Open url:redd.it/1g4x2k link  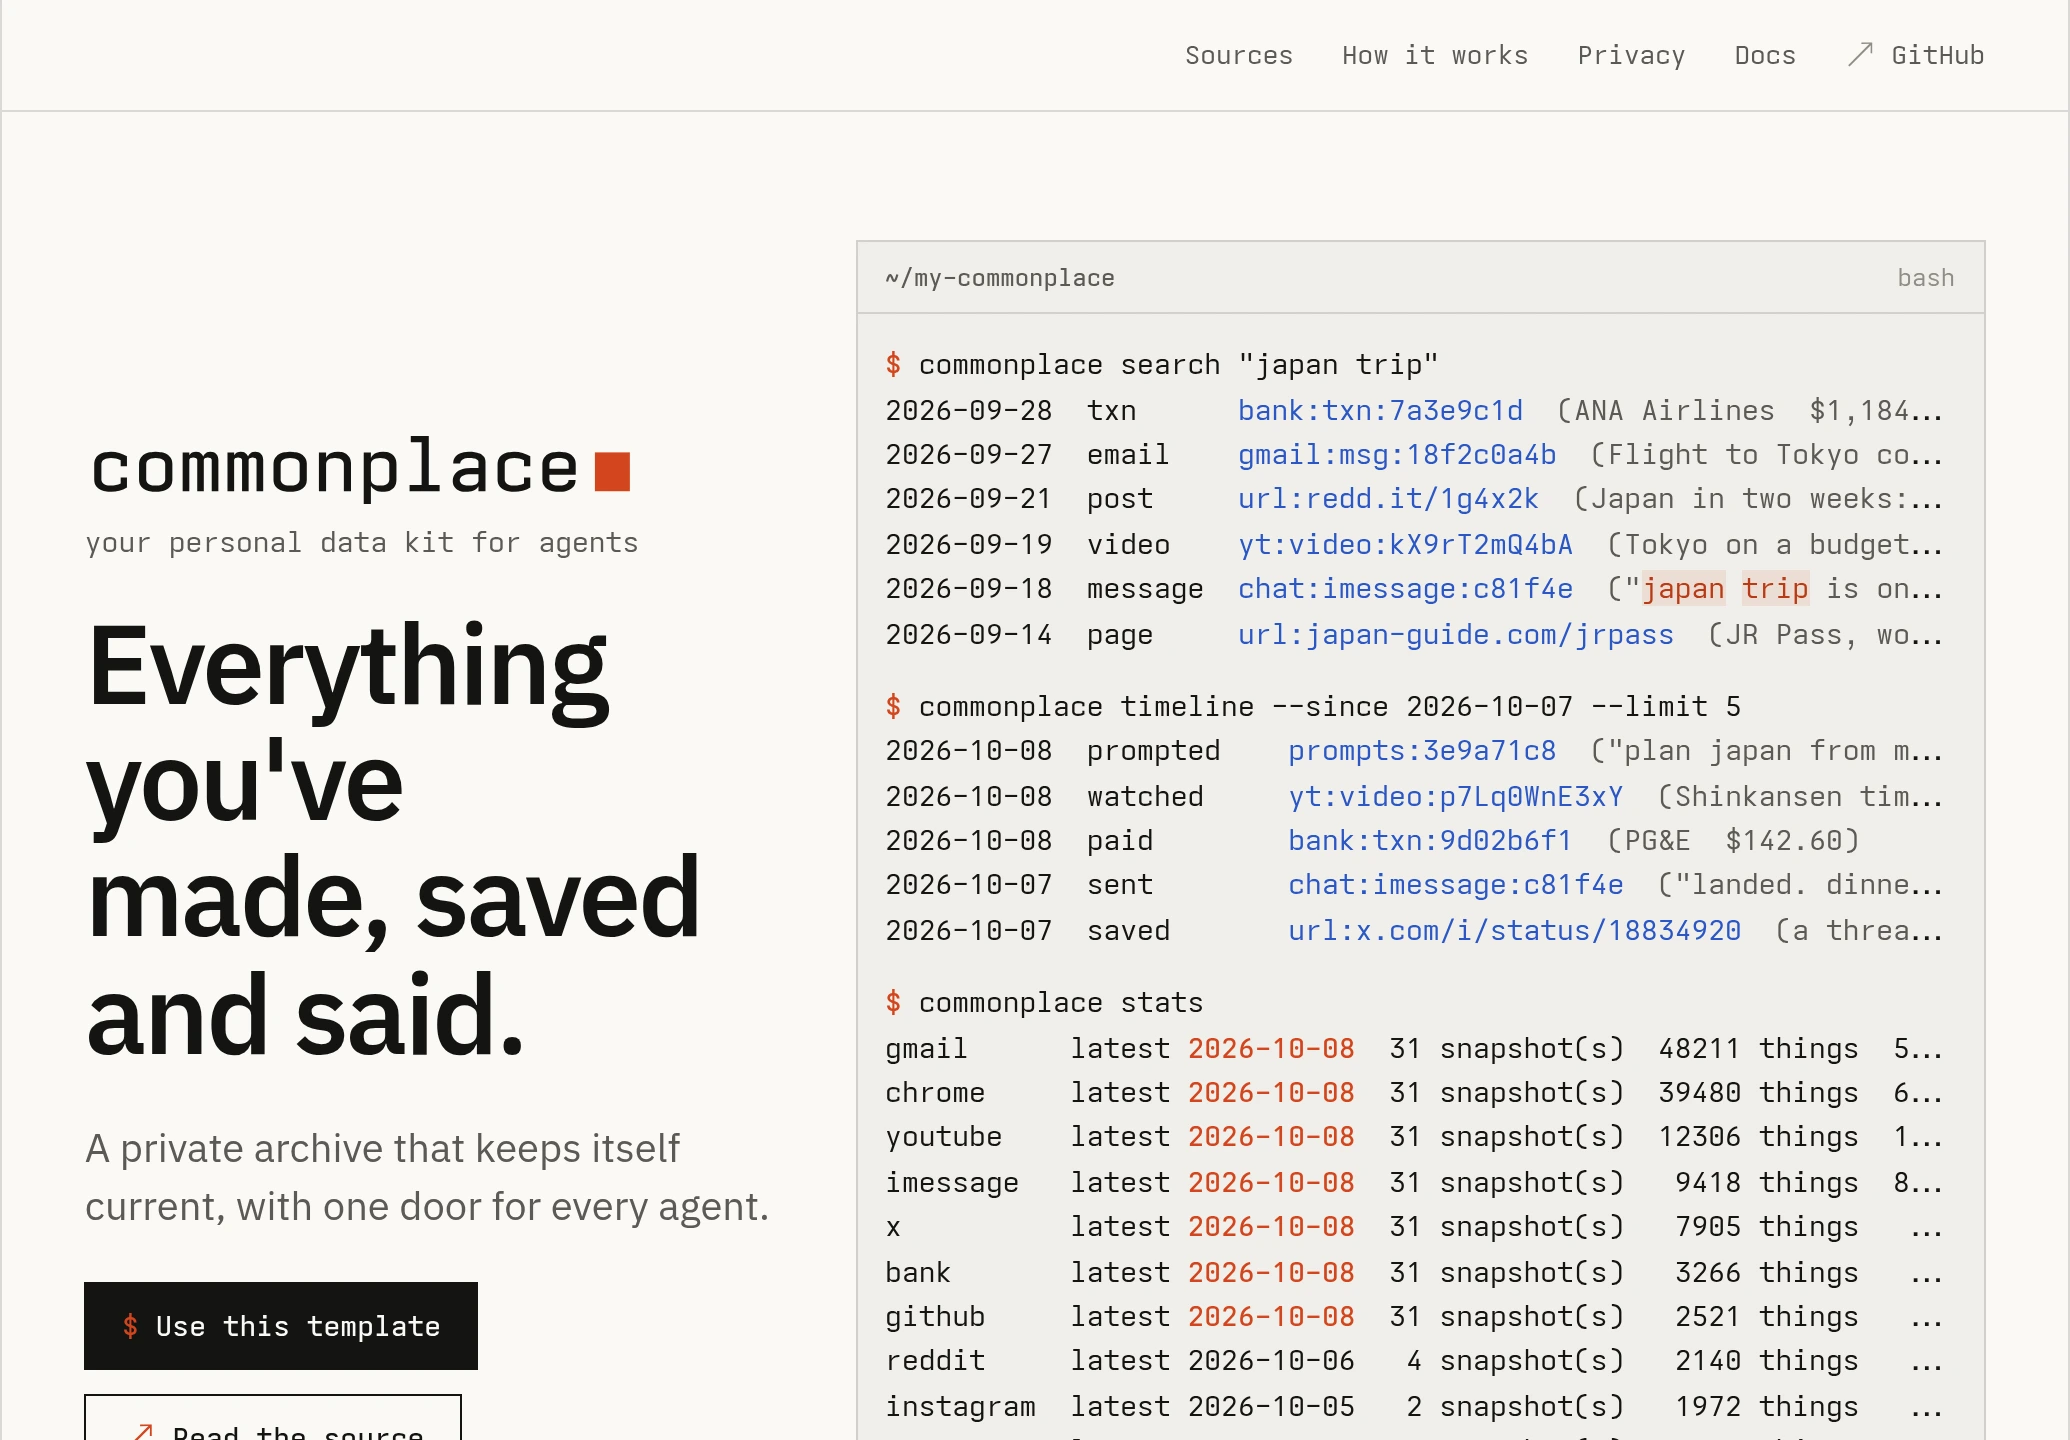[x=1388, y=499]
